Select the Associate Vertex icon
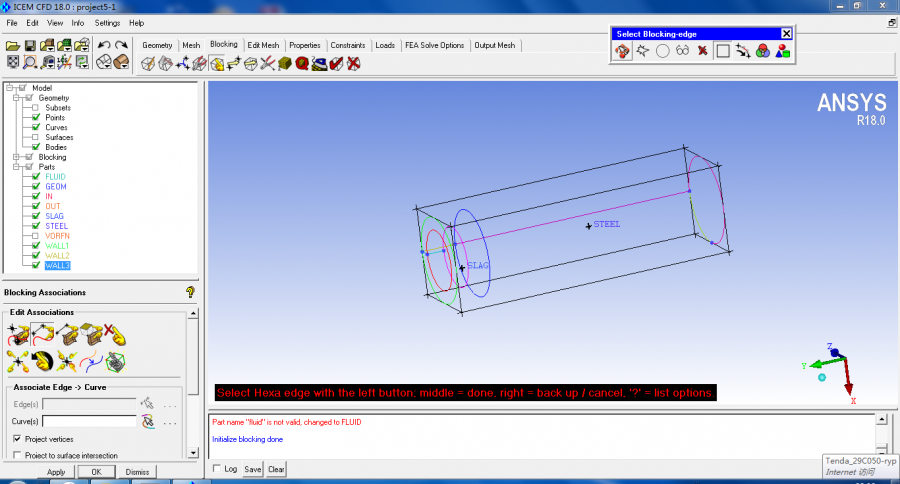The height and width of the screenshot is (484, 900). (18, 334)
